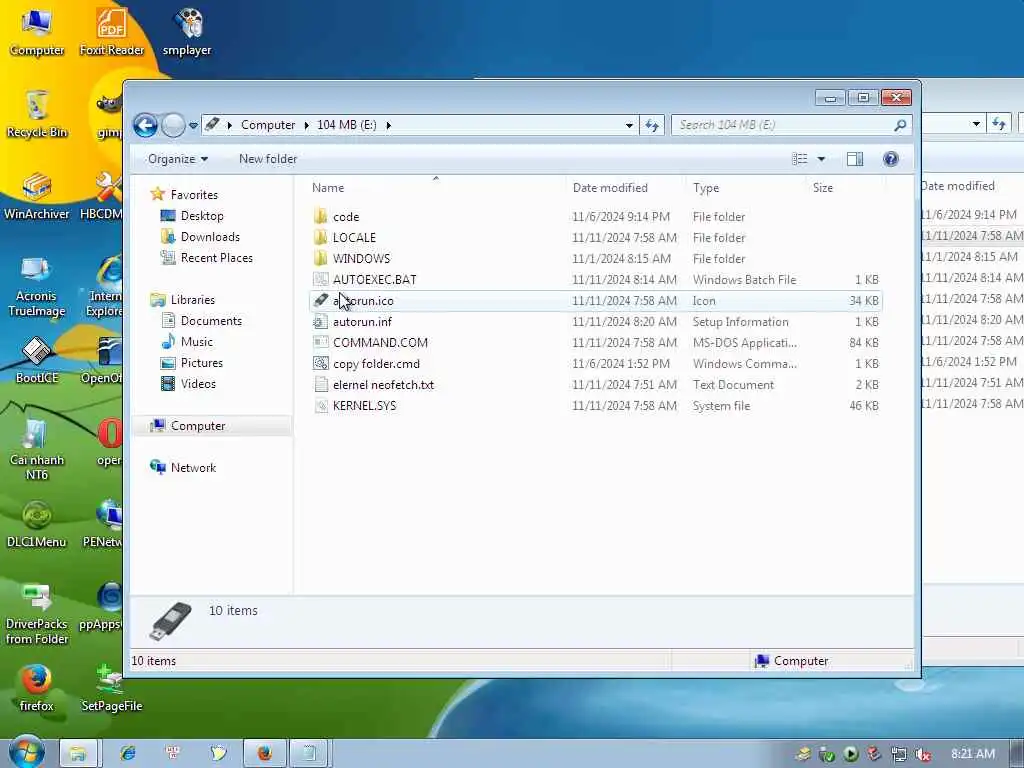
Task: Select the WINDOWS folder
Action: pyautogui.click(x=362, y=259)
